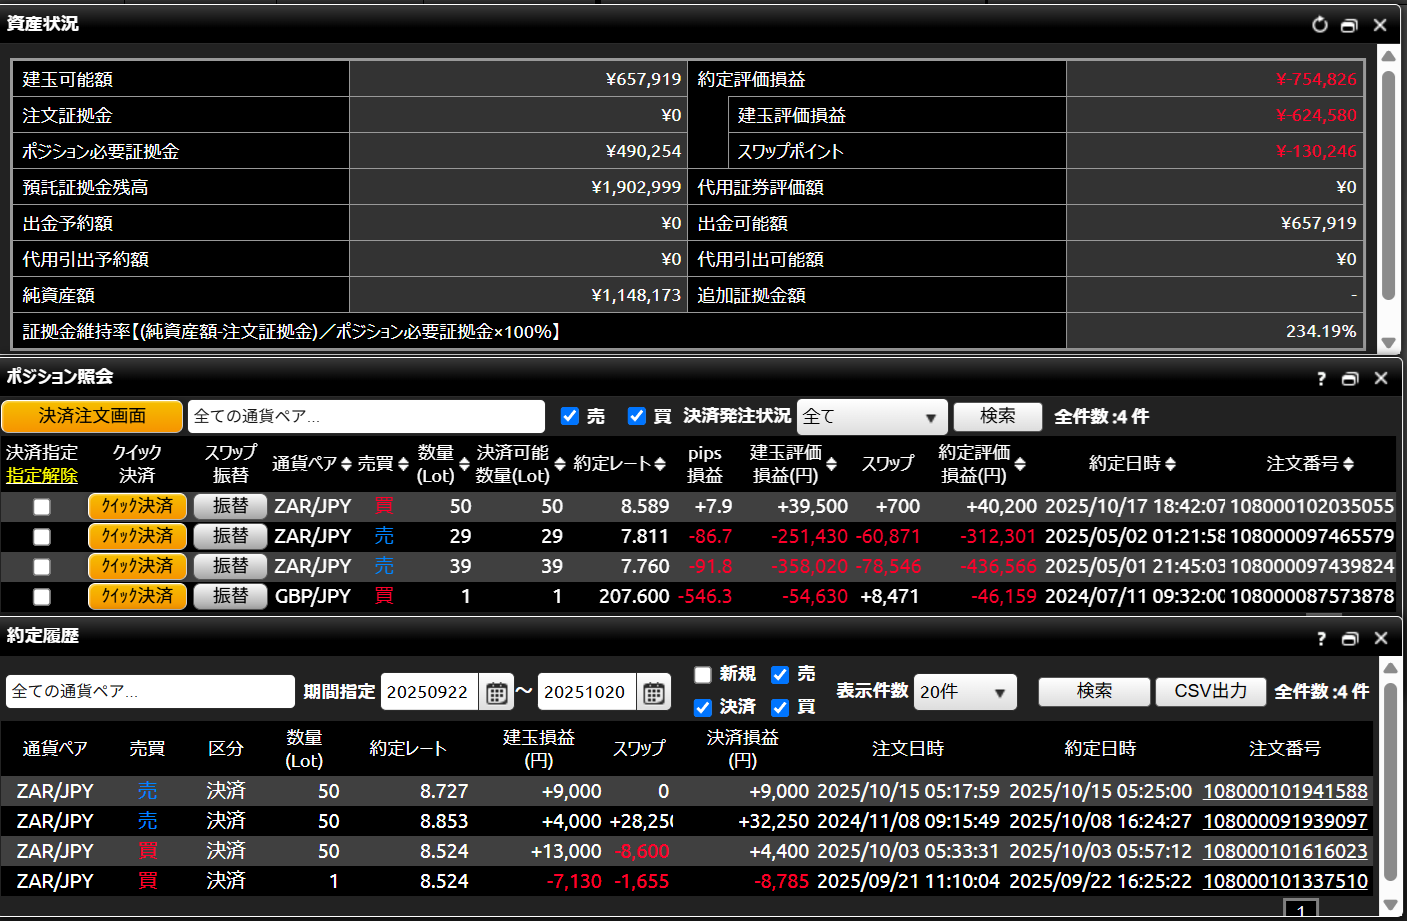Open the help icon in the ポジション照会 panel
The image size is (1407, 921).
(1321, 378)
